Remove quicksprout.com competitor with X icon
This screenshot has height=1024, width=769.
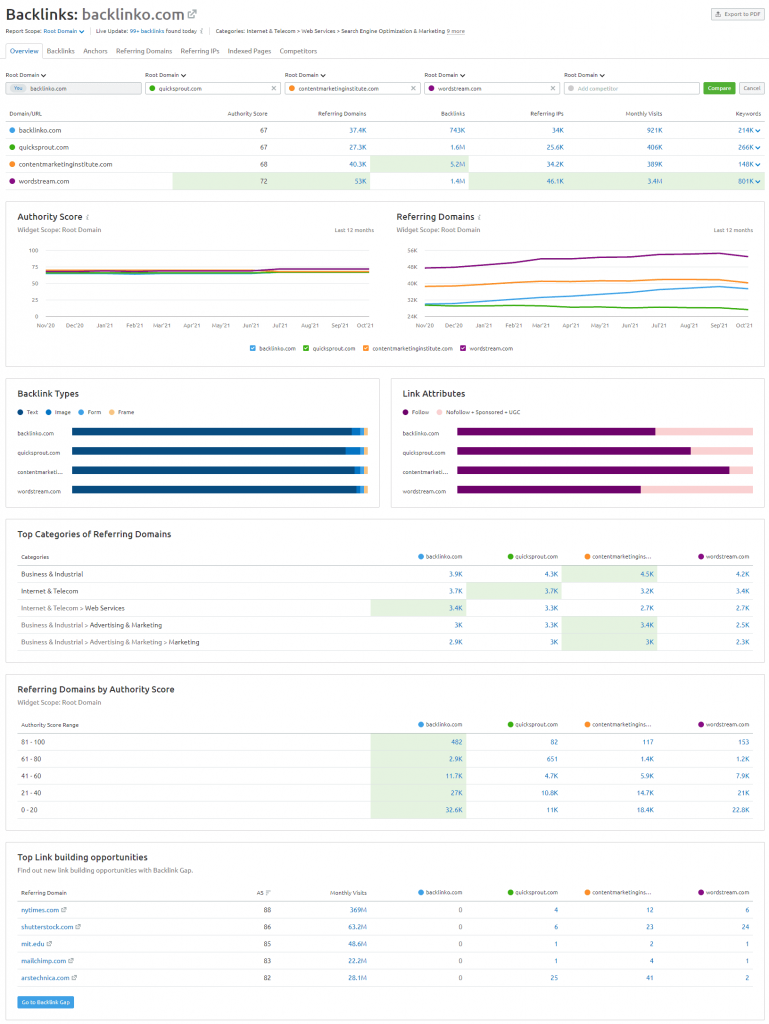point(274,88)
